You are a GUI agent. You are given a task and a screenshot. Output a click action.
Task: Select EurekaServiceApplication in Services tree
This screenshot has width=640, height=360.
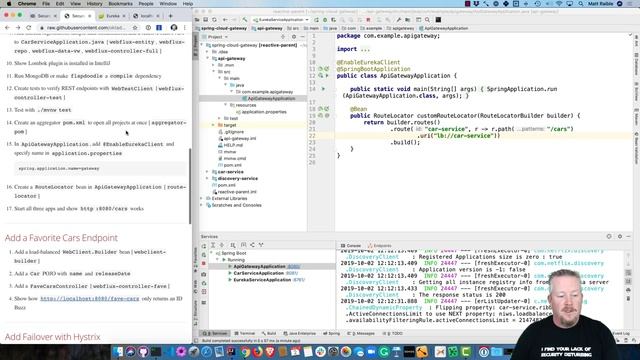262,280
